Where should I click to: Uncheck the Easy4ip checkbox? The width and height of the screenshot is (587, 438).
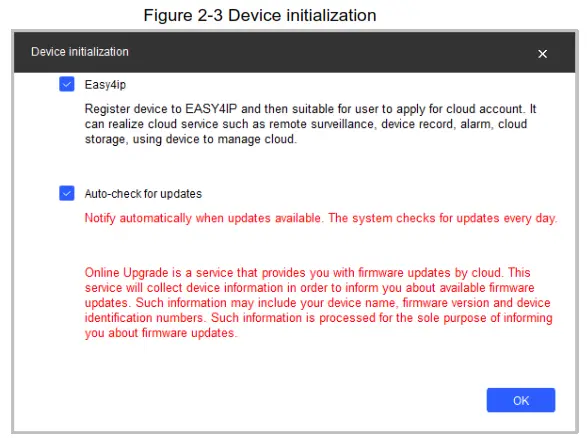[x=67, y=84]
